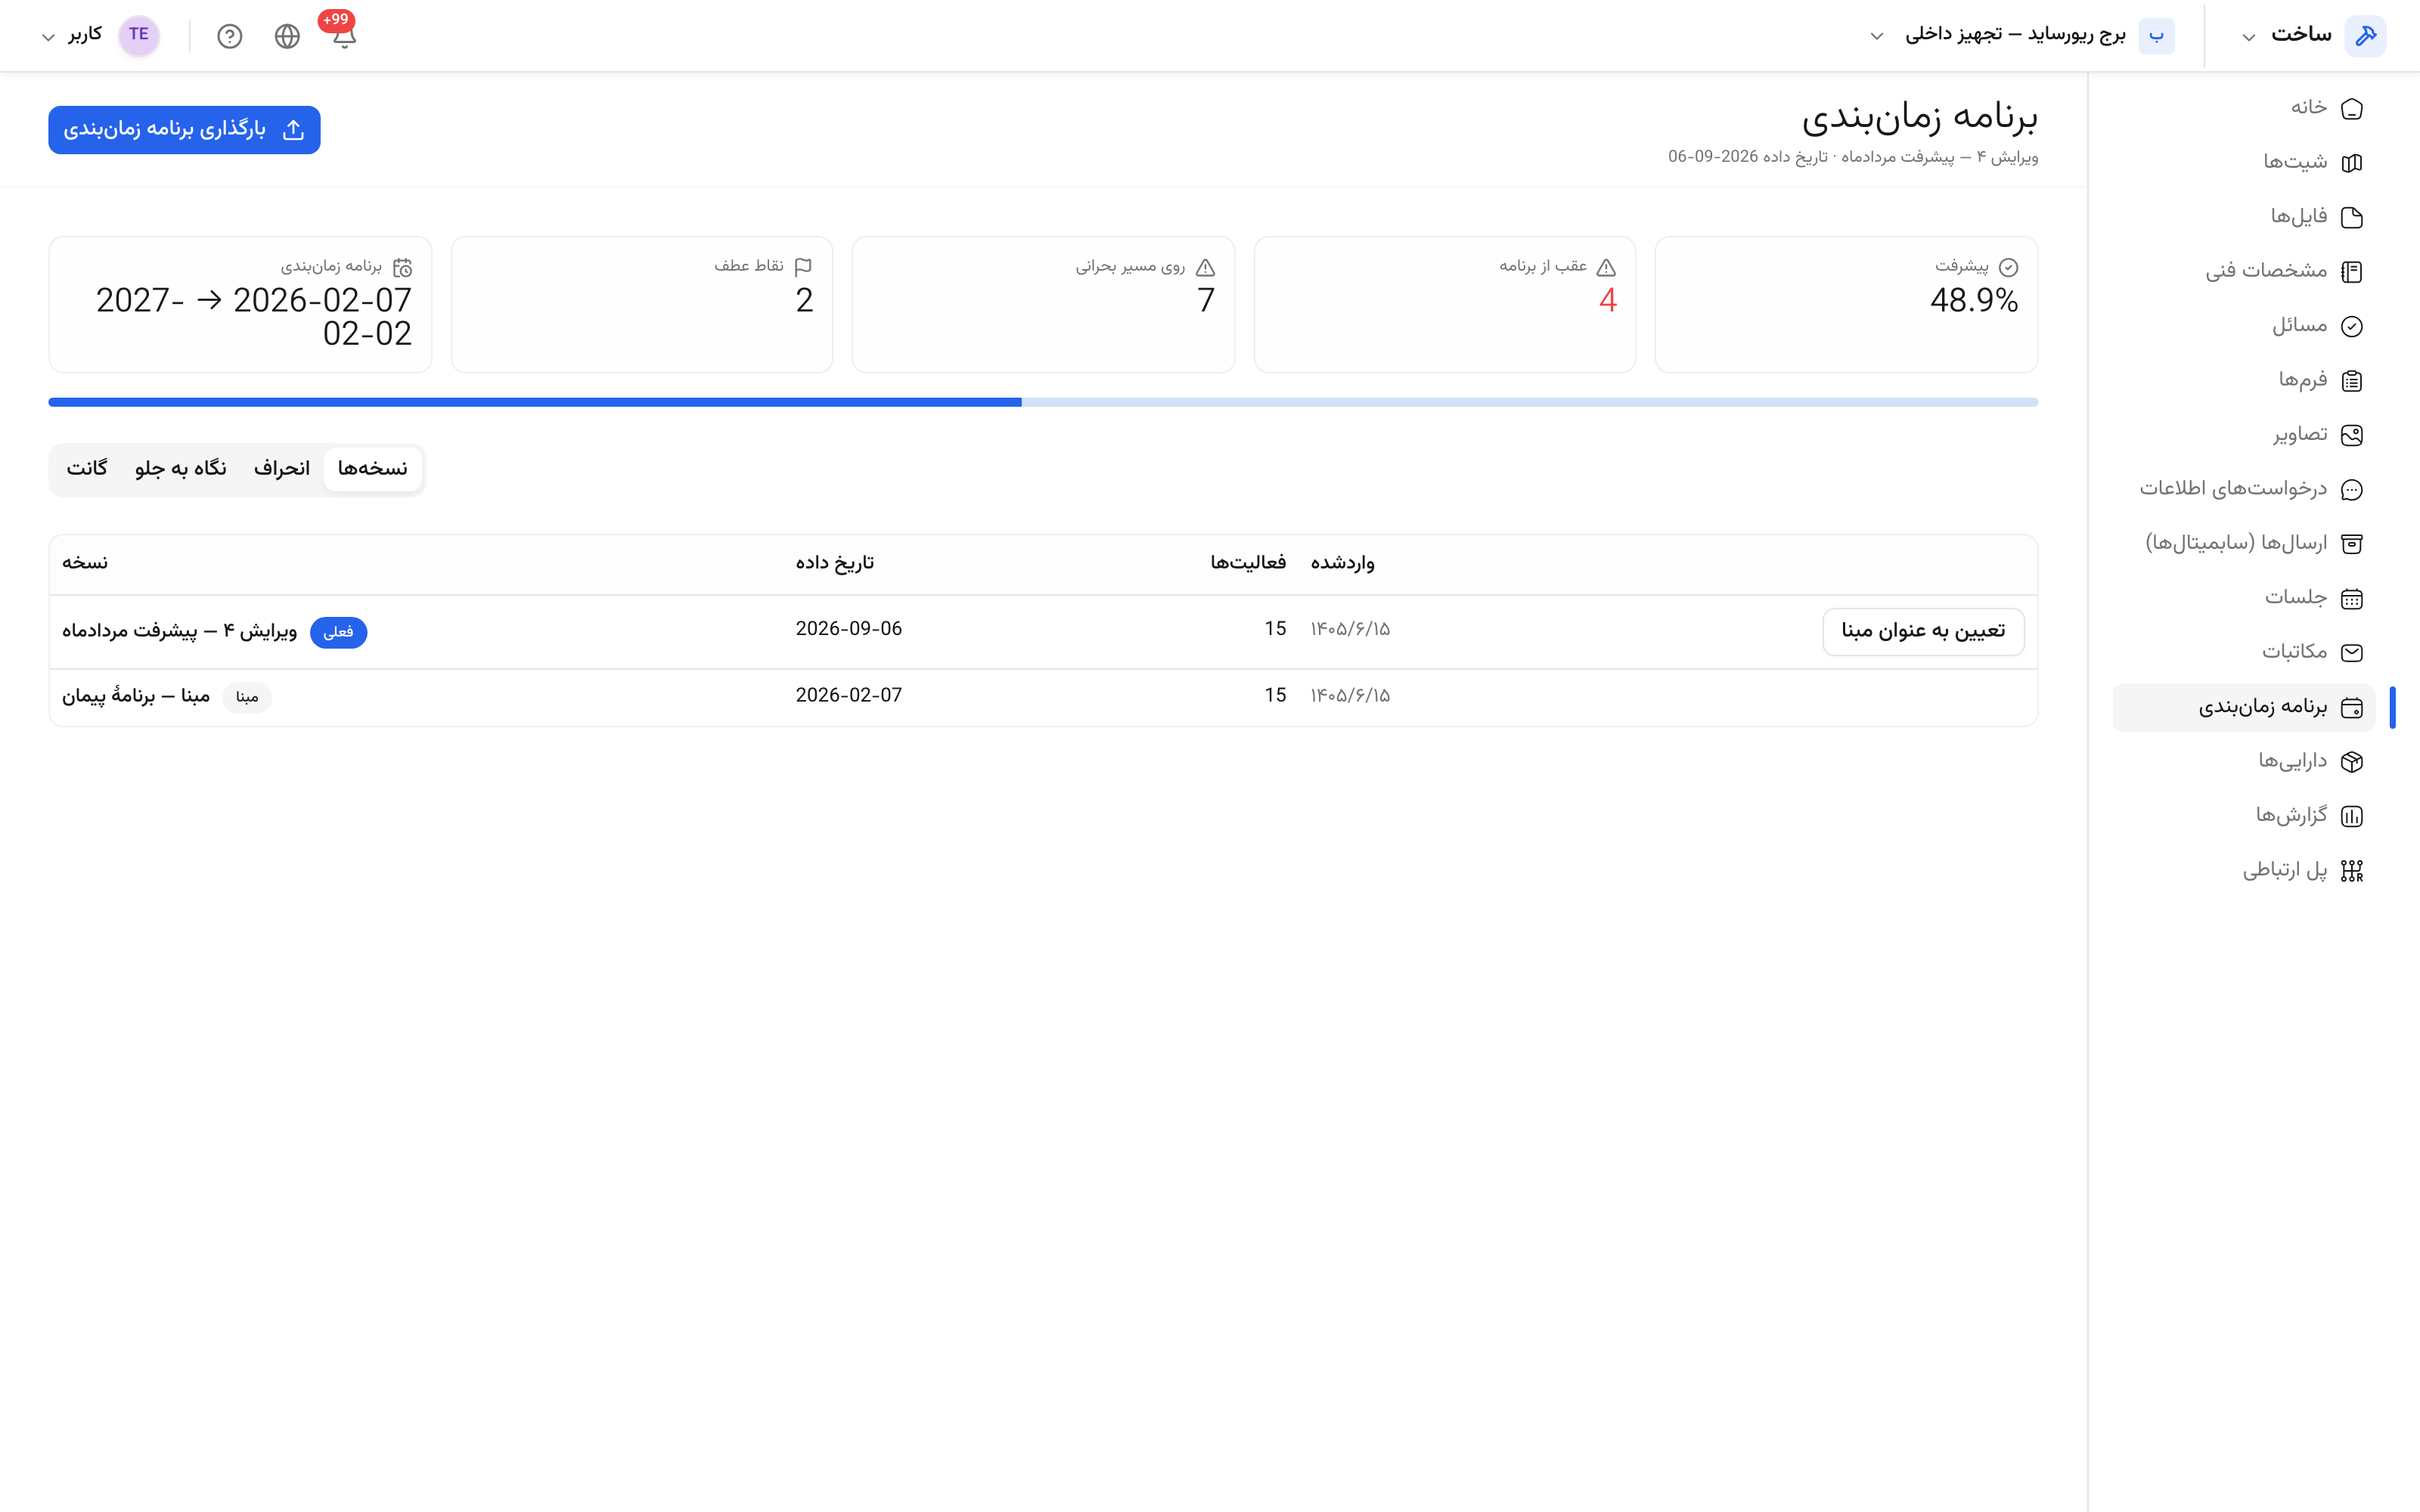This screenshot has width=2420, height=1512.
Task: Expand the ساخت module dropdown chevron
Action: coord(2248,37)
